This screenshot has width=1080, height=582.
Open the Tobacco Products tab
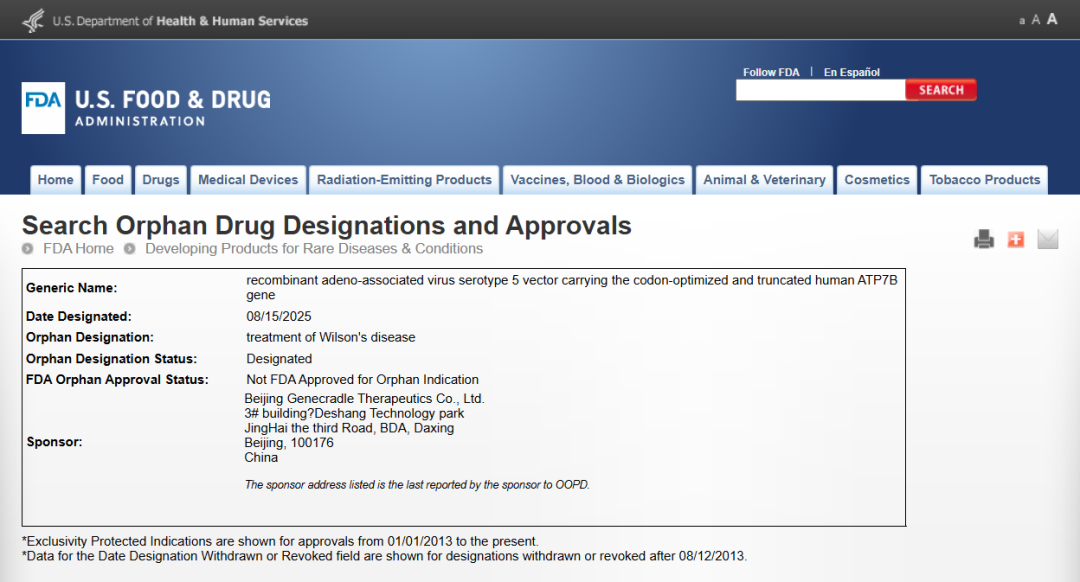(x=984, y=180)
